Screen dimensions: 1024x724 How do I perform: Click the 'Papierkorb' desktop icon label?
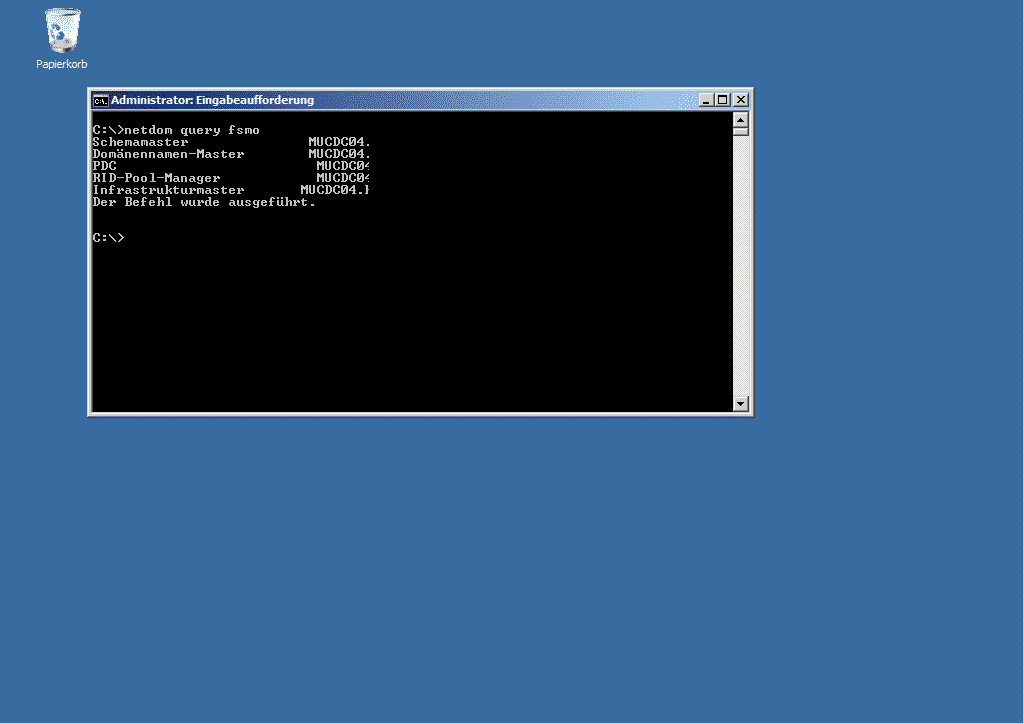coord(61,64)
